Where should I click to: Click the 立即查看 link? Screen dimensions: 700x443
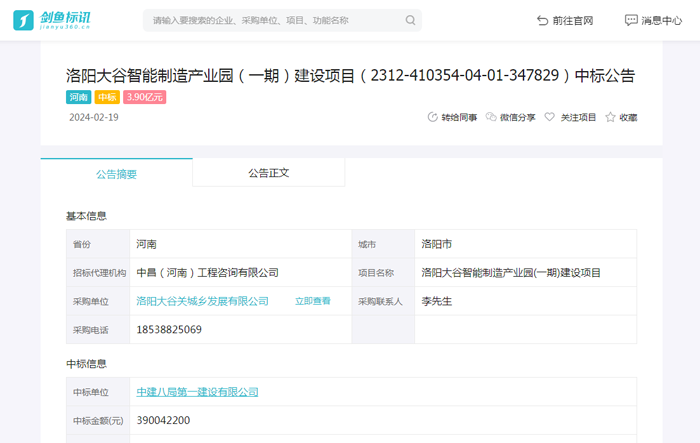click(312, 301)
